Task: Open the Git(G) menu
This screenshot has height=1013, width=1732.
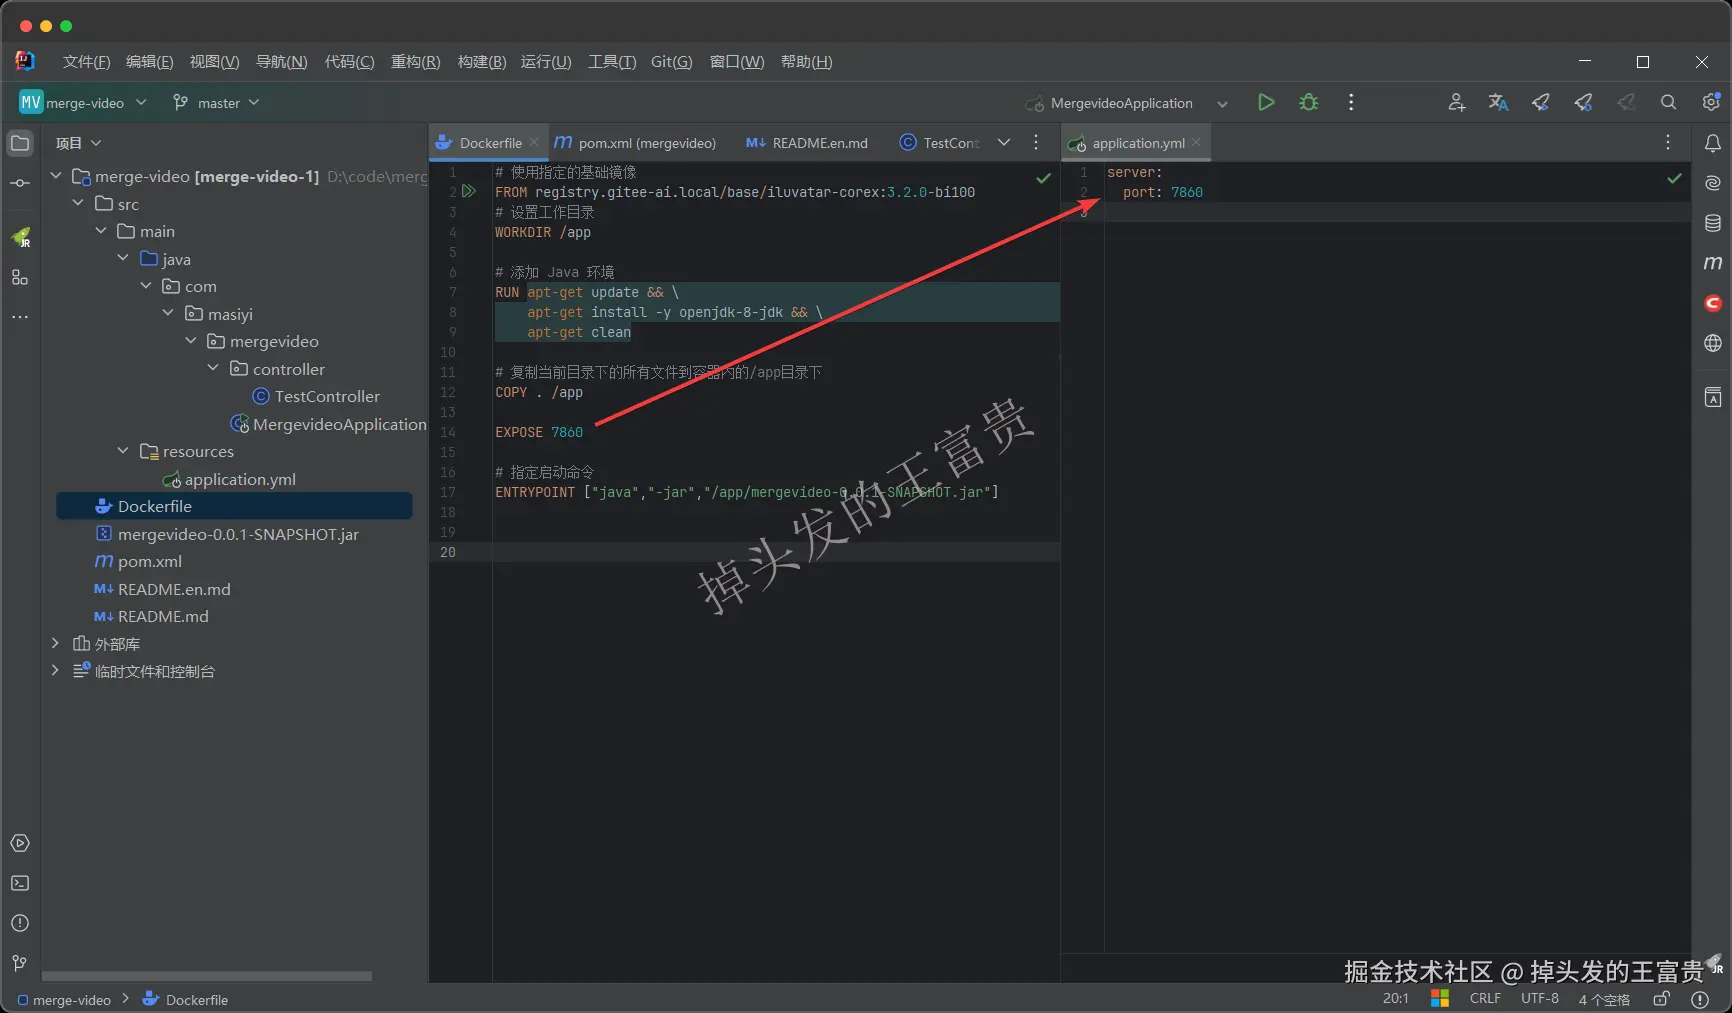Action: (x=671, y=62)
